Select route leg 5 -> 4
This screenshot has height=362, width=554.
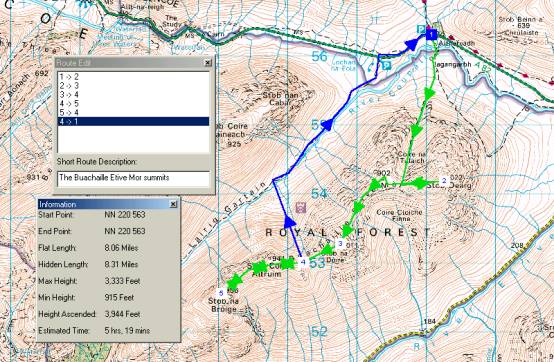tap(133, 113)
